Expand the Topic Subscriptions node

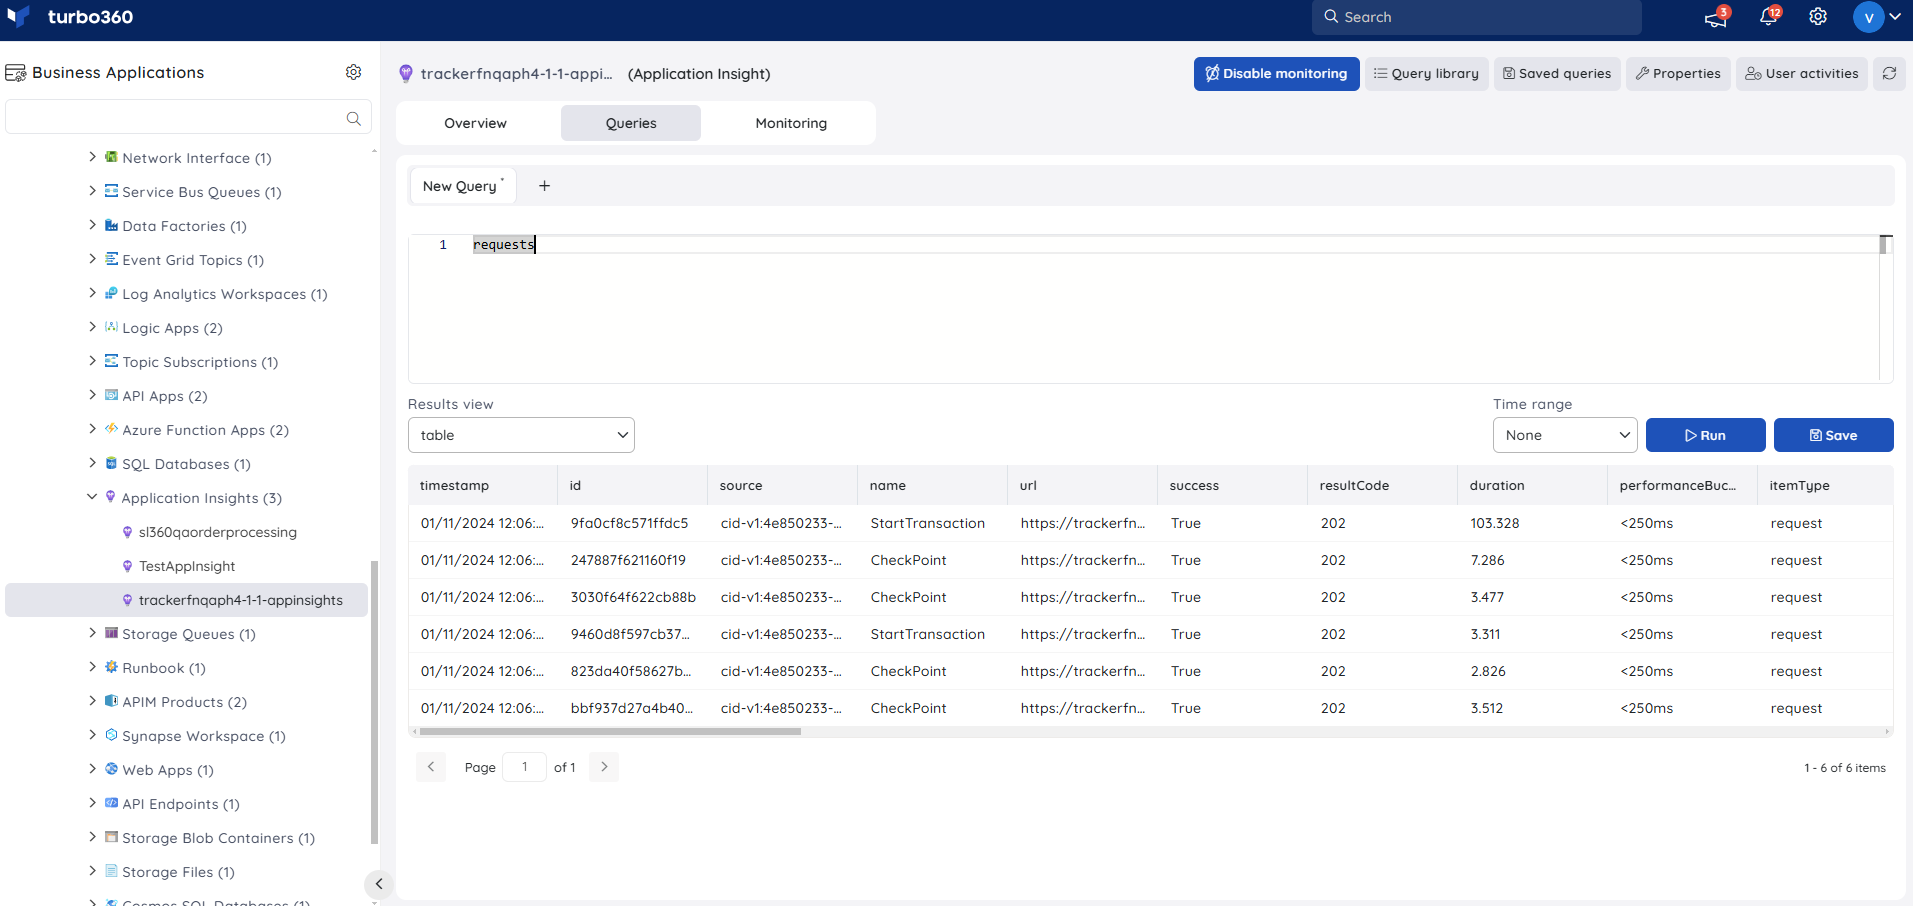click(x=92, y=361)
